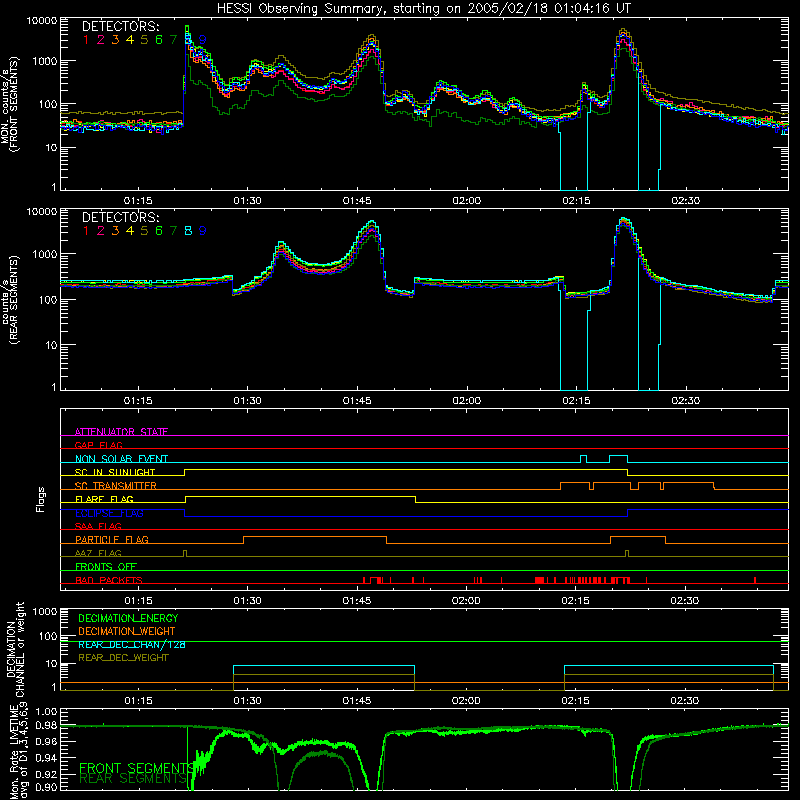This screenshot has height=800, width=800.
Task: Click DETECTORS: label in front segments panel
Action: [121, 27]
